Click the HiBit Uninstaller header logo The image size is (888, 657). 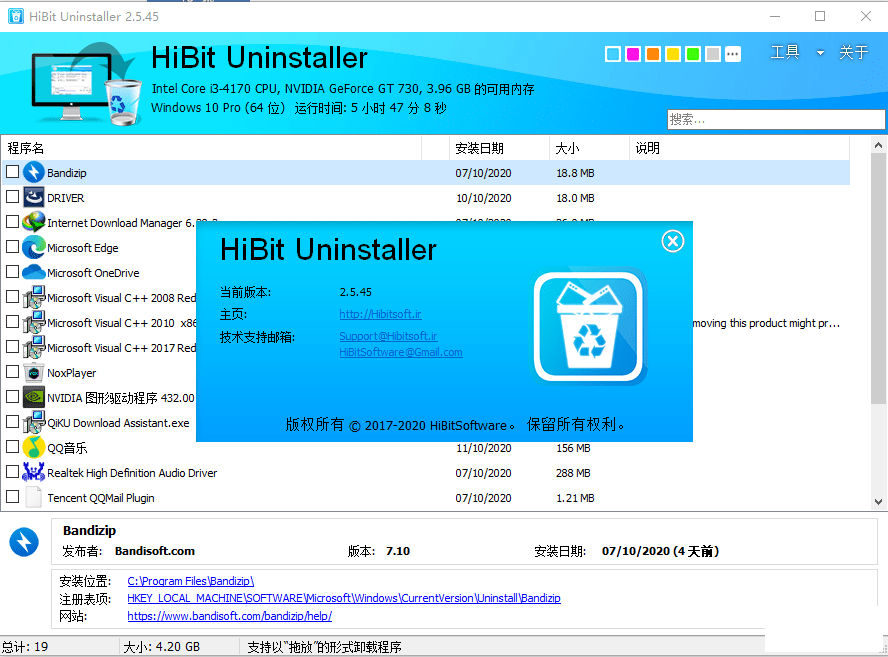(86, 83)
